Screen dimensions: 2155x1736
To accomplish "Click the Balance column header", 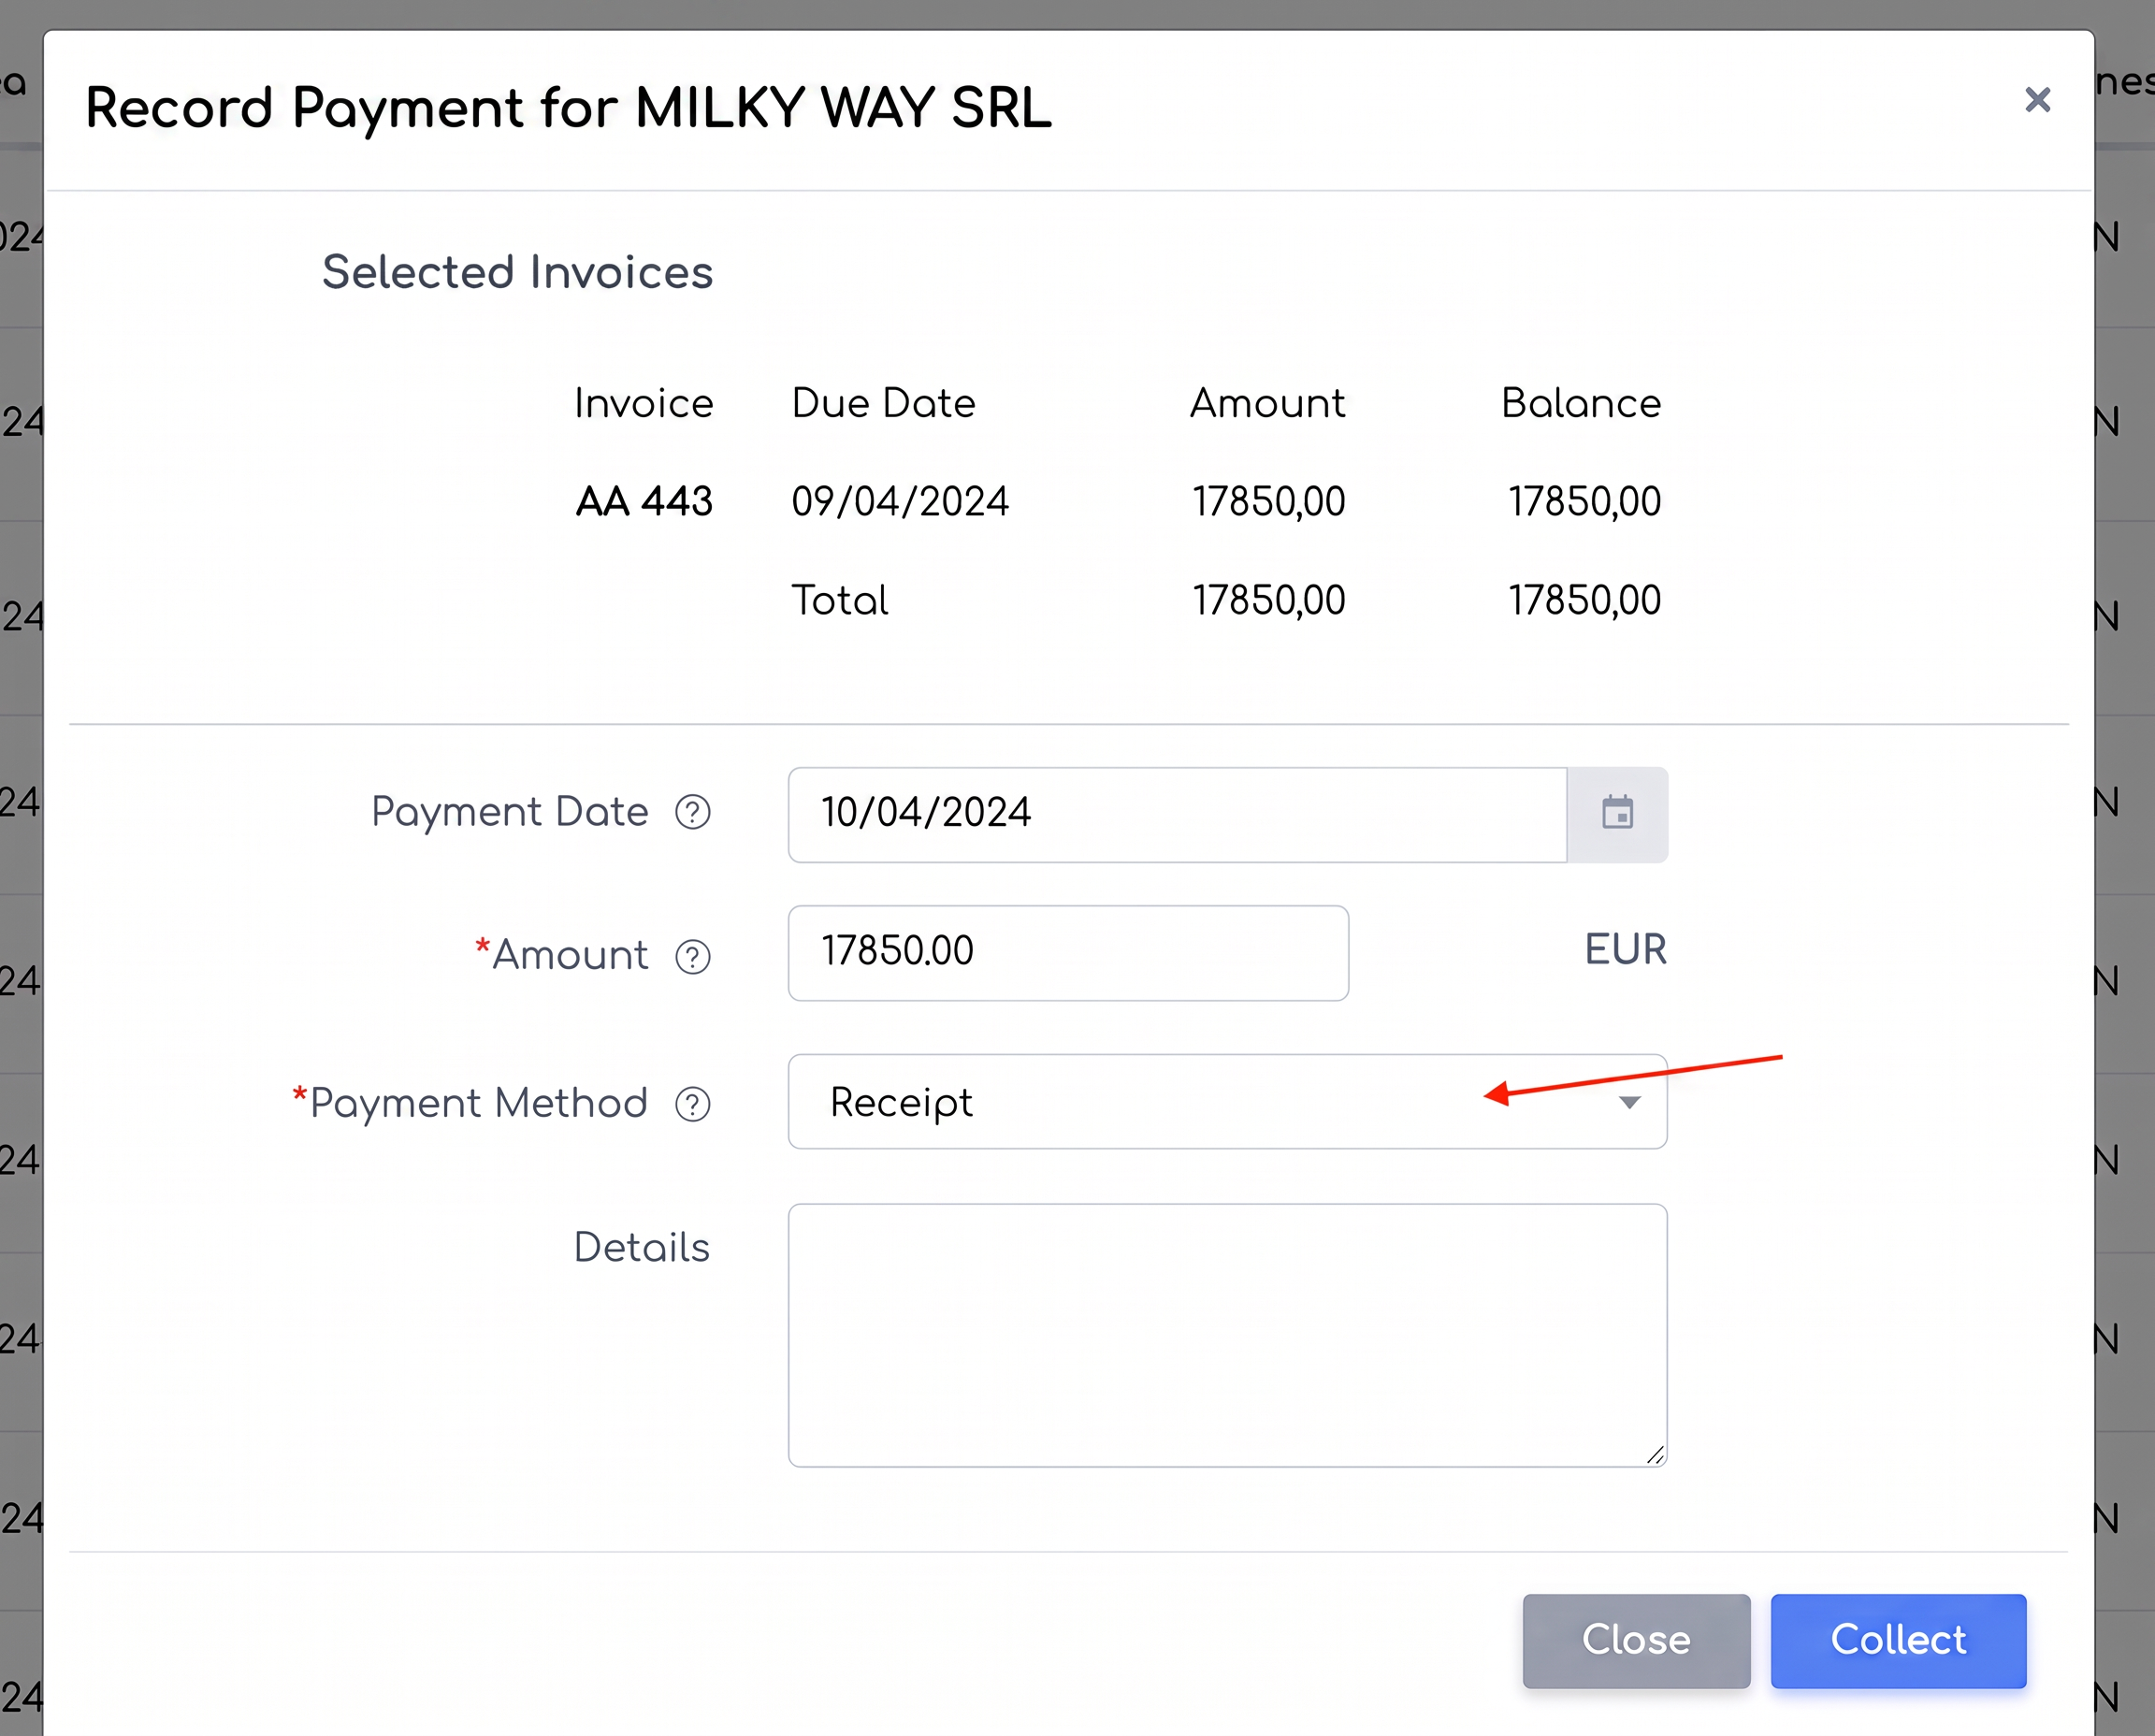I will (1581, 403).
